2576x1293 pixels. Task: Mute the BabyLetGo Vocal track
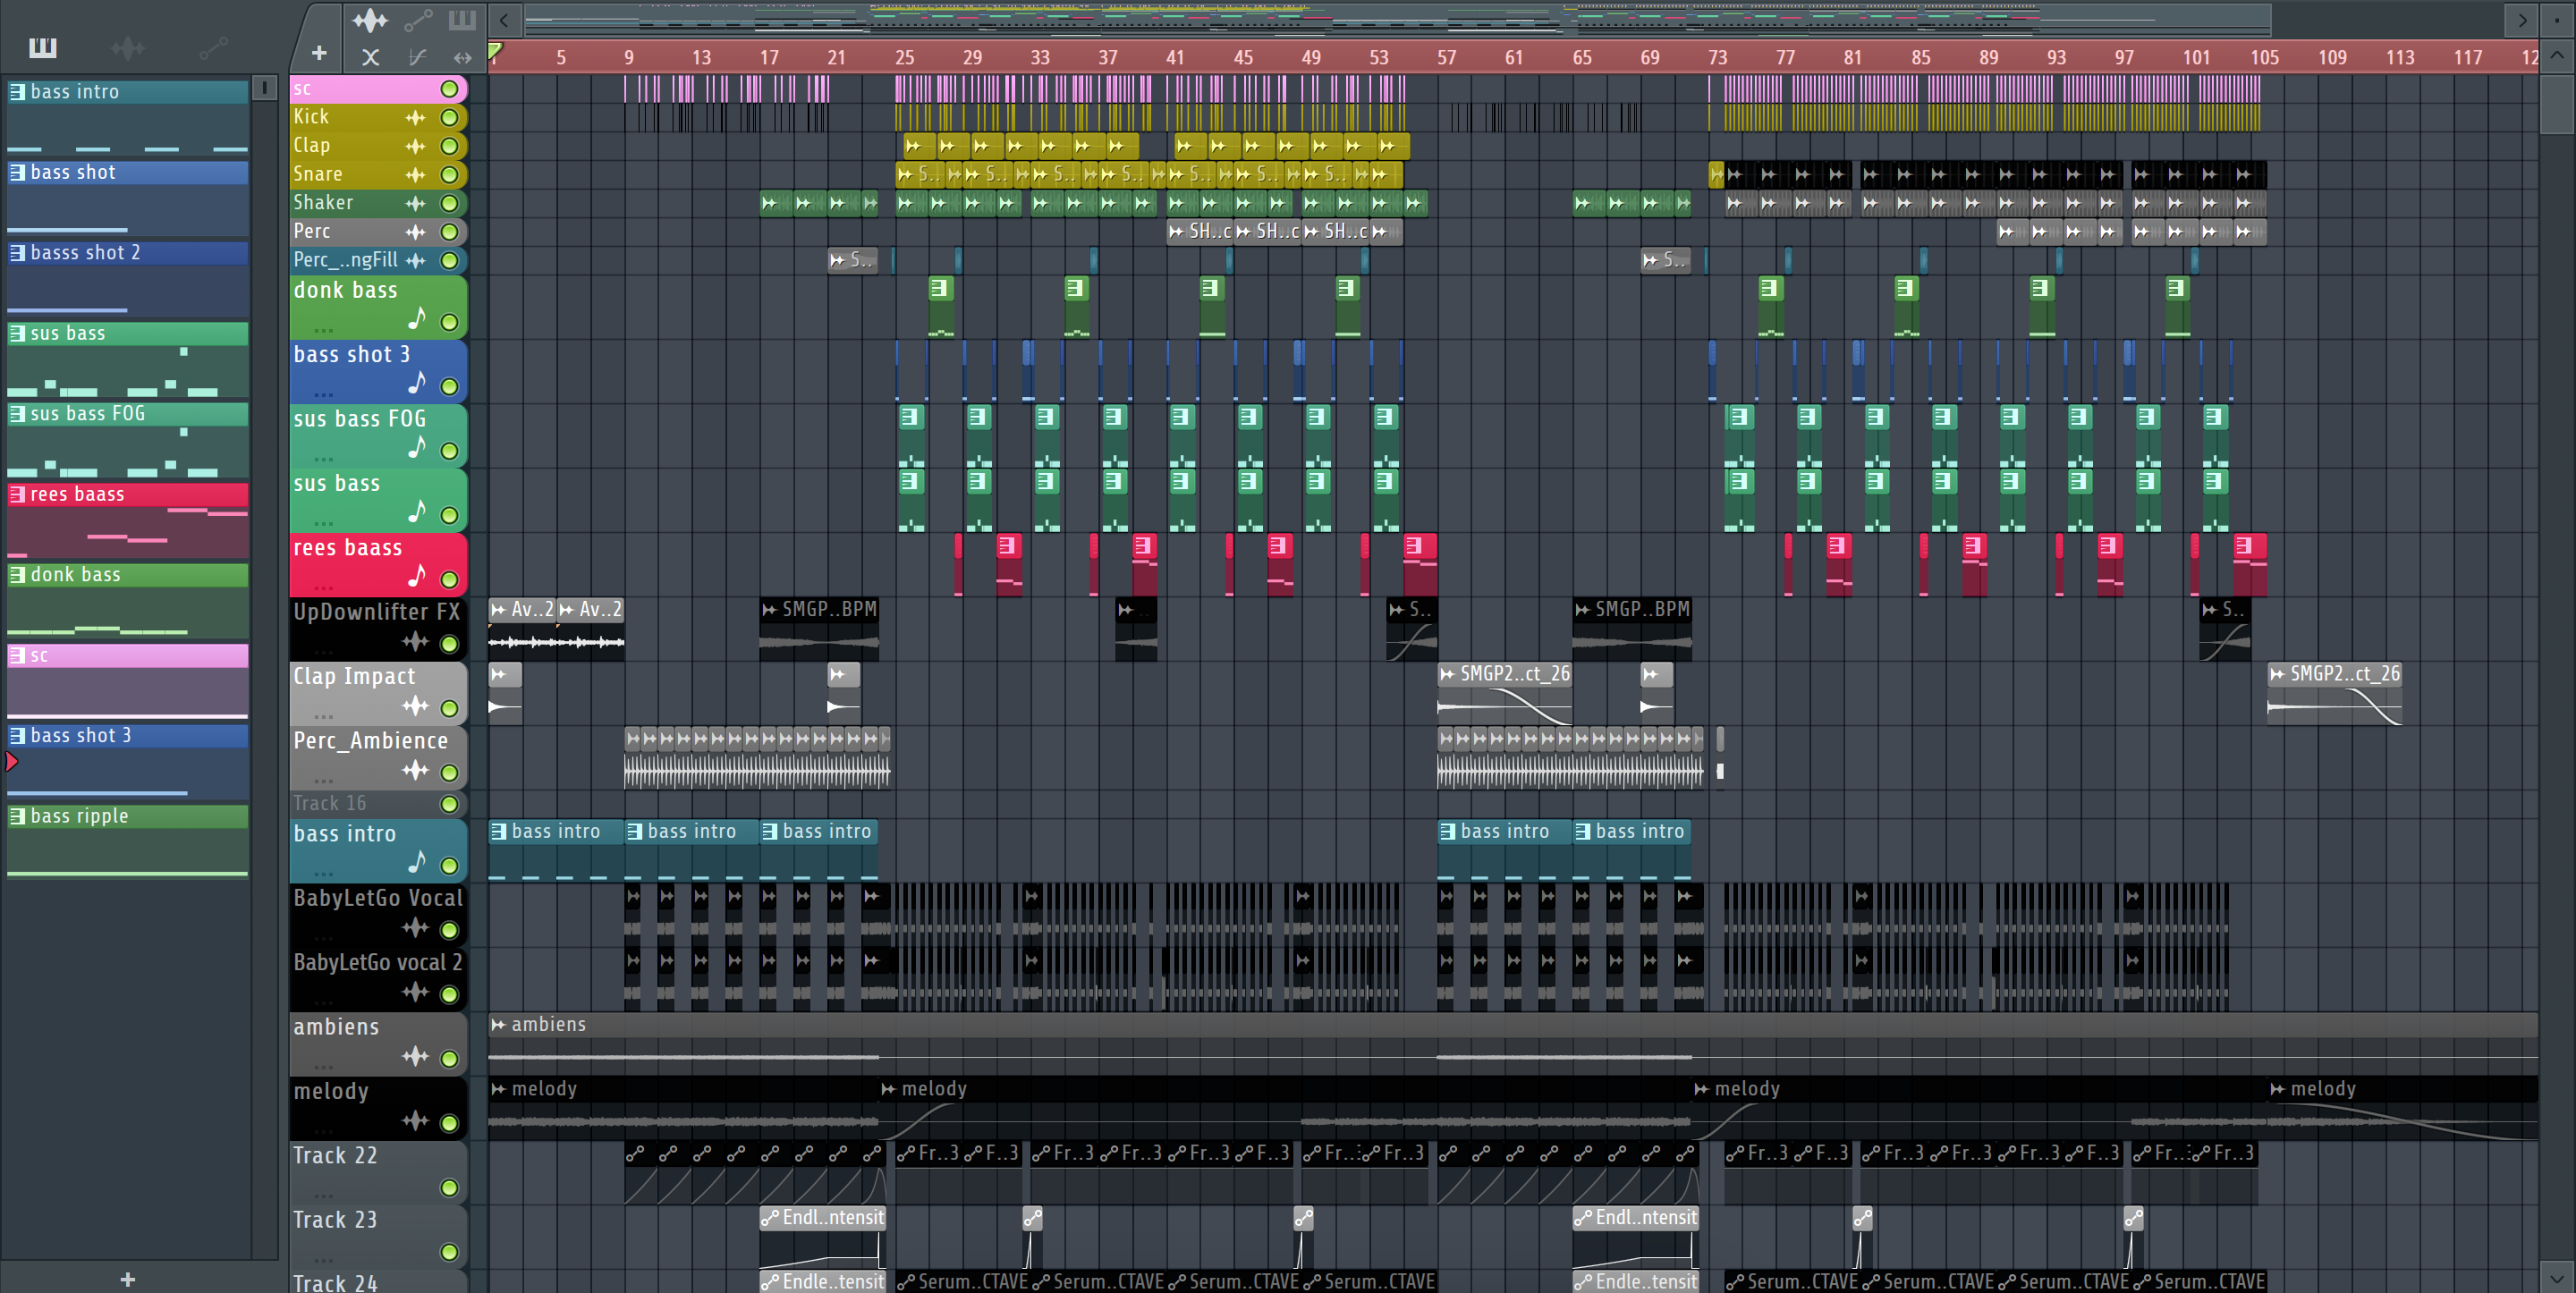[450, 931]
